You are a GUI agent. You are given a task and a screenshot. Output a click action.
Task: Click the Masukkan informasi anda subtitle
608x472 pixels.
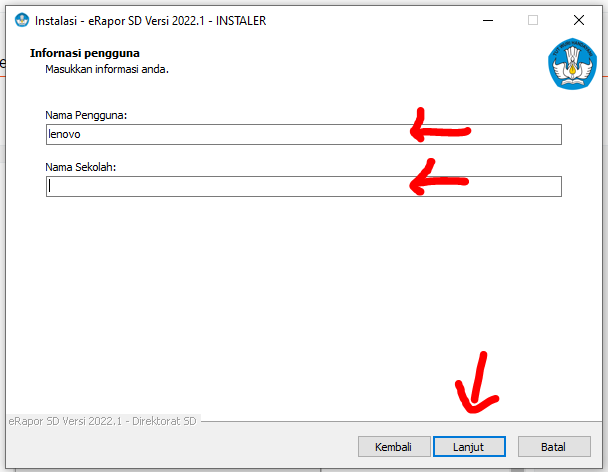point(107,69)
